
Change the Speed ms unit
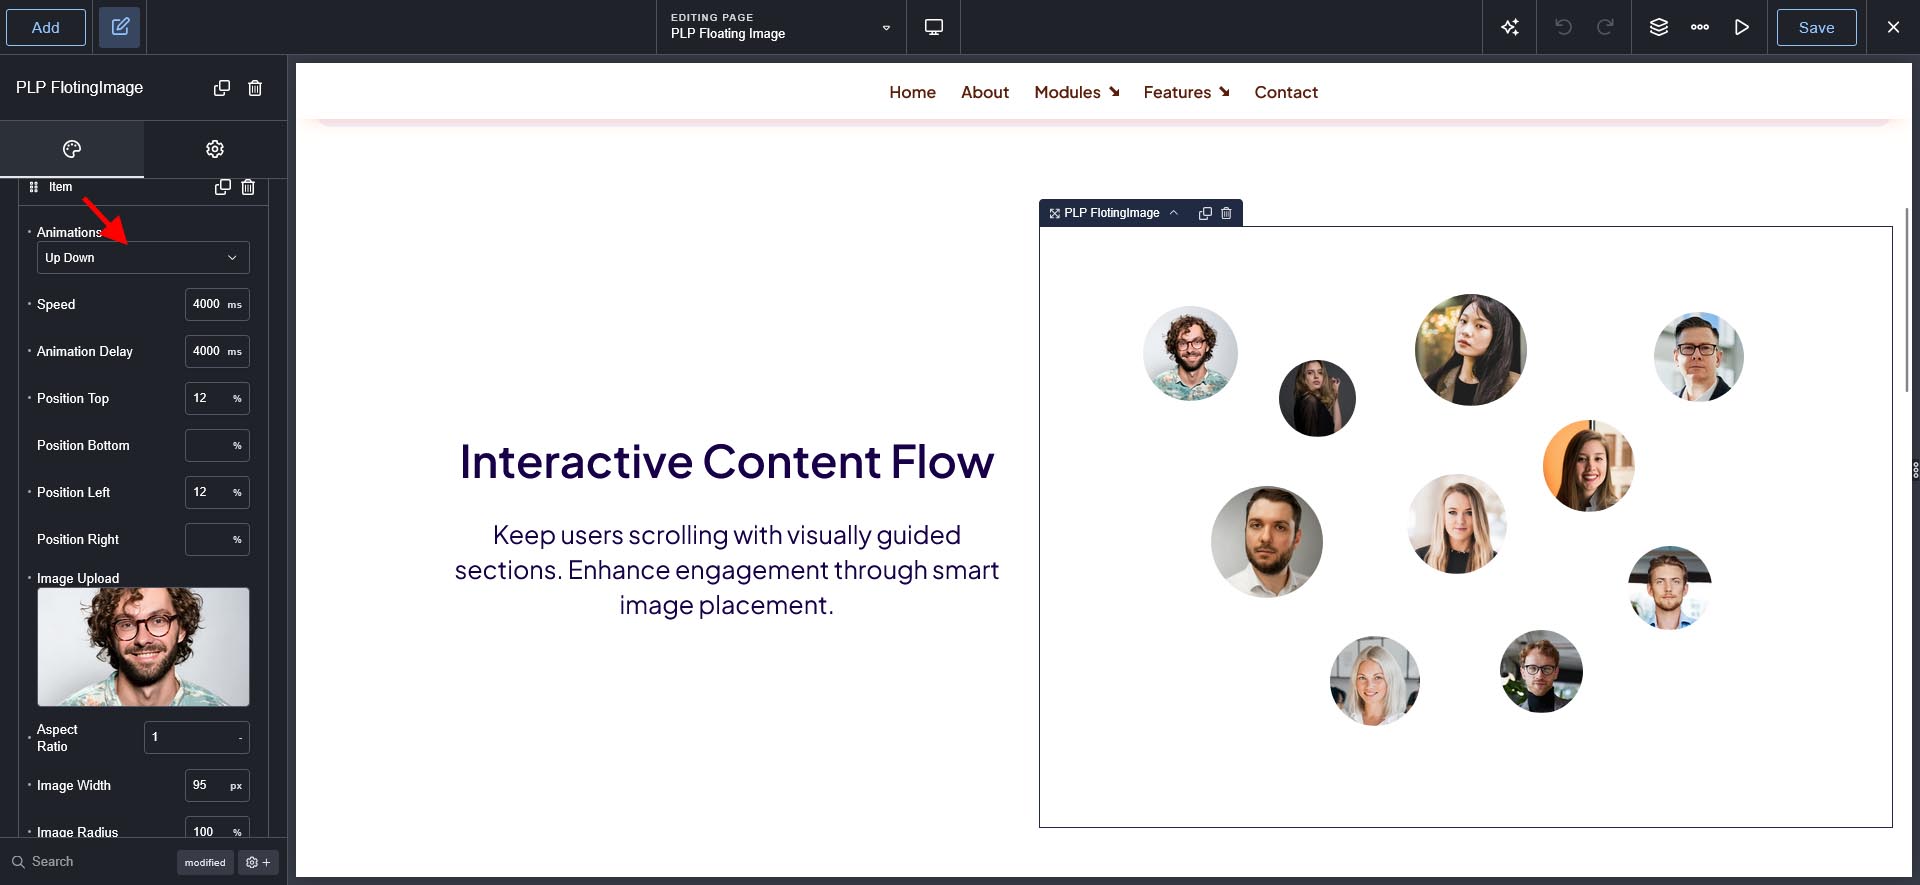pyautogui.click(x=234, y=305)
